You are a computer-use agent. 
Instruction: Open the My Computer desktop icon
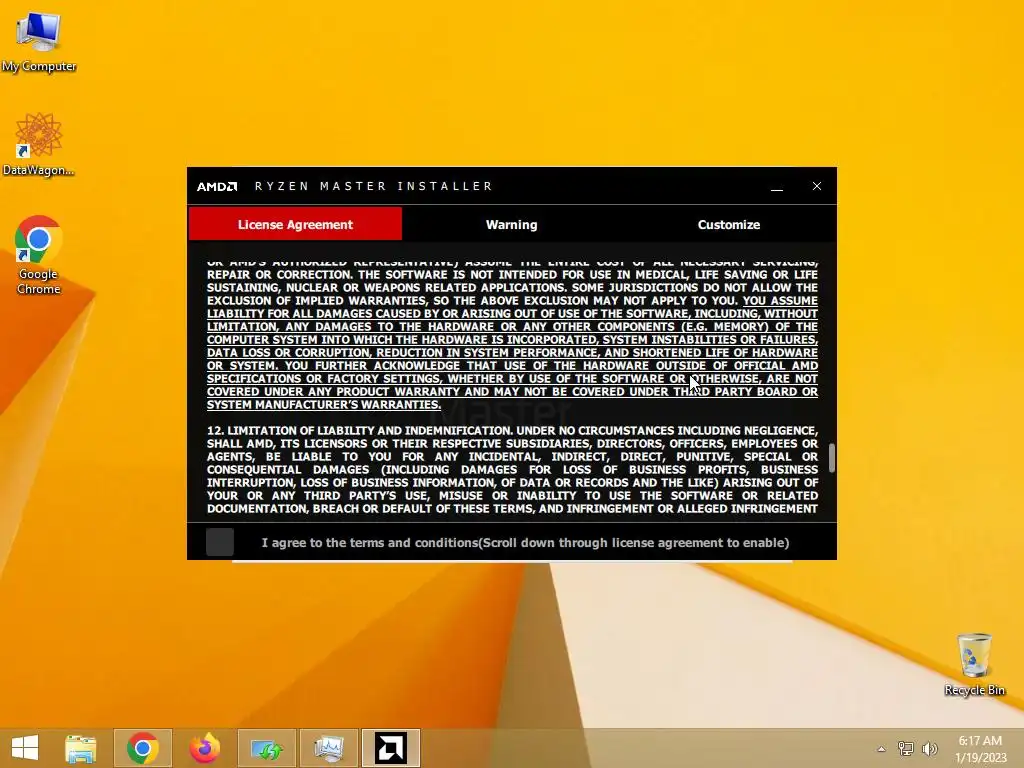click(x=39, y=42)
